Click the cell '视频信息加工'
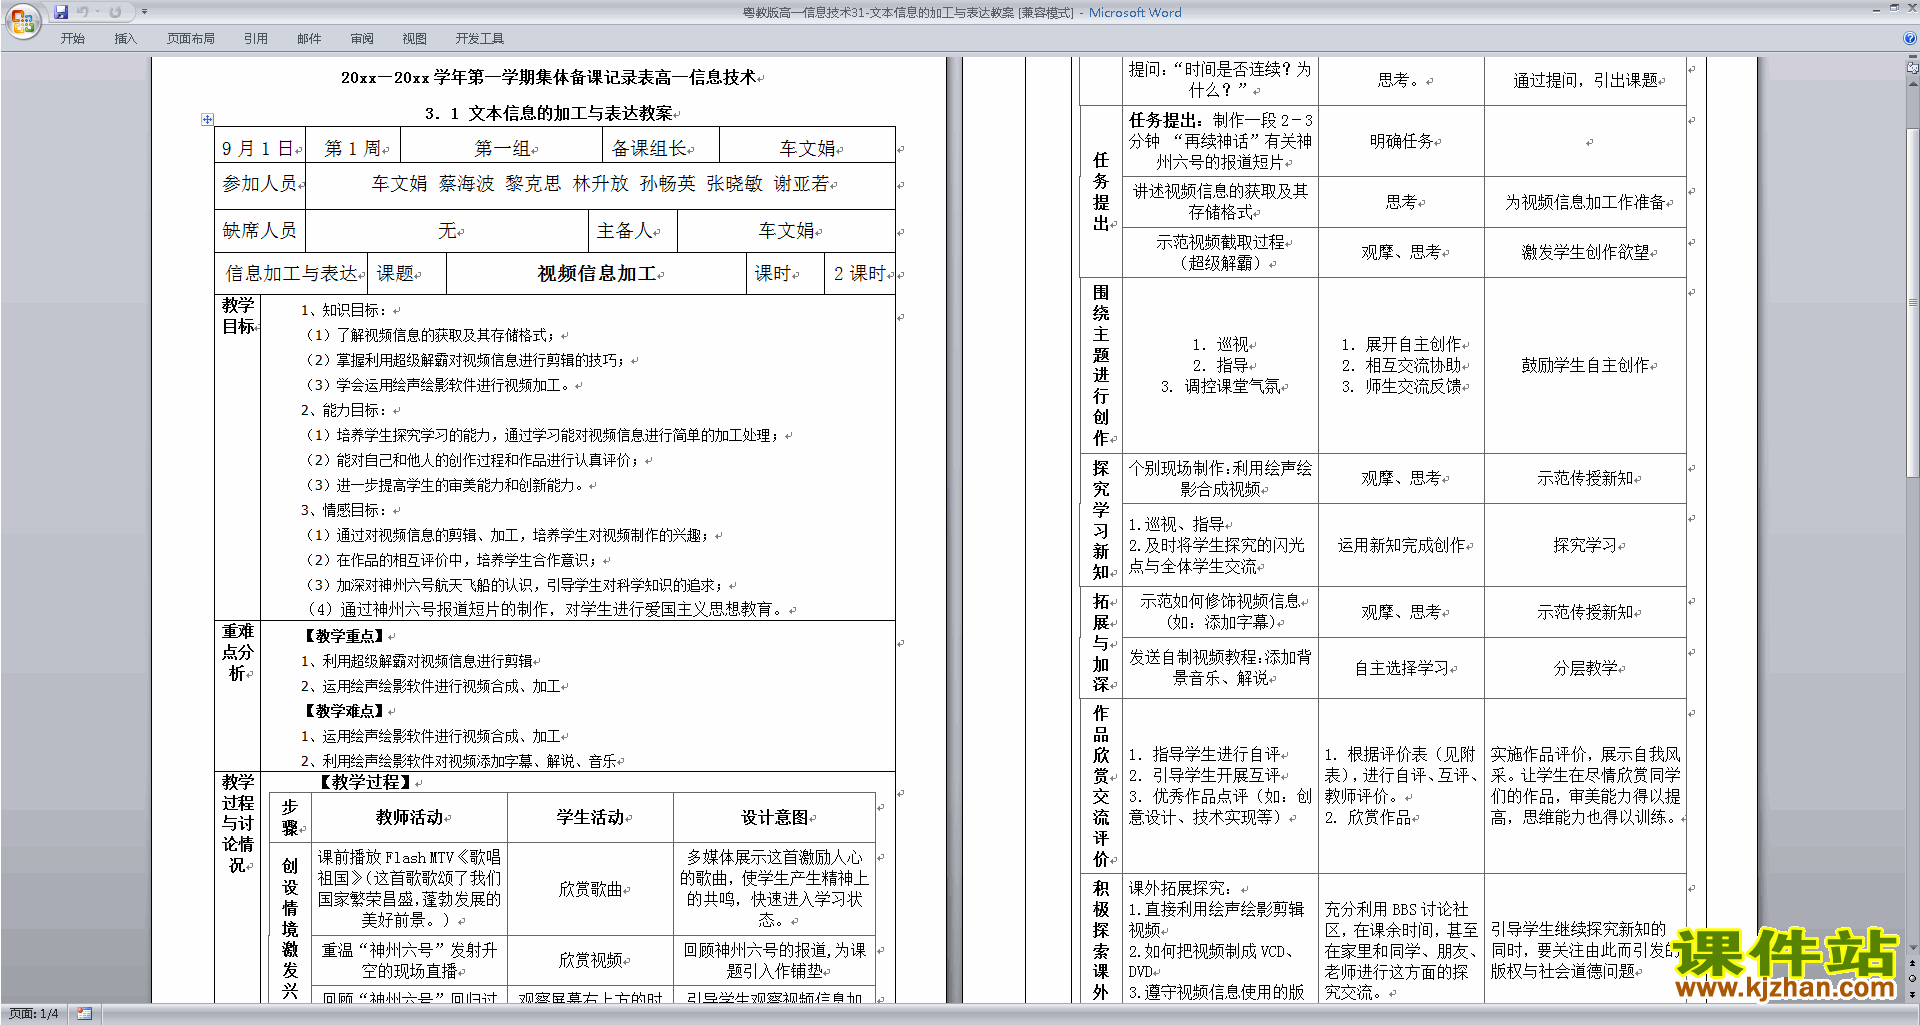The image size is (1920, 1025). click(x=598, y=273)
